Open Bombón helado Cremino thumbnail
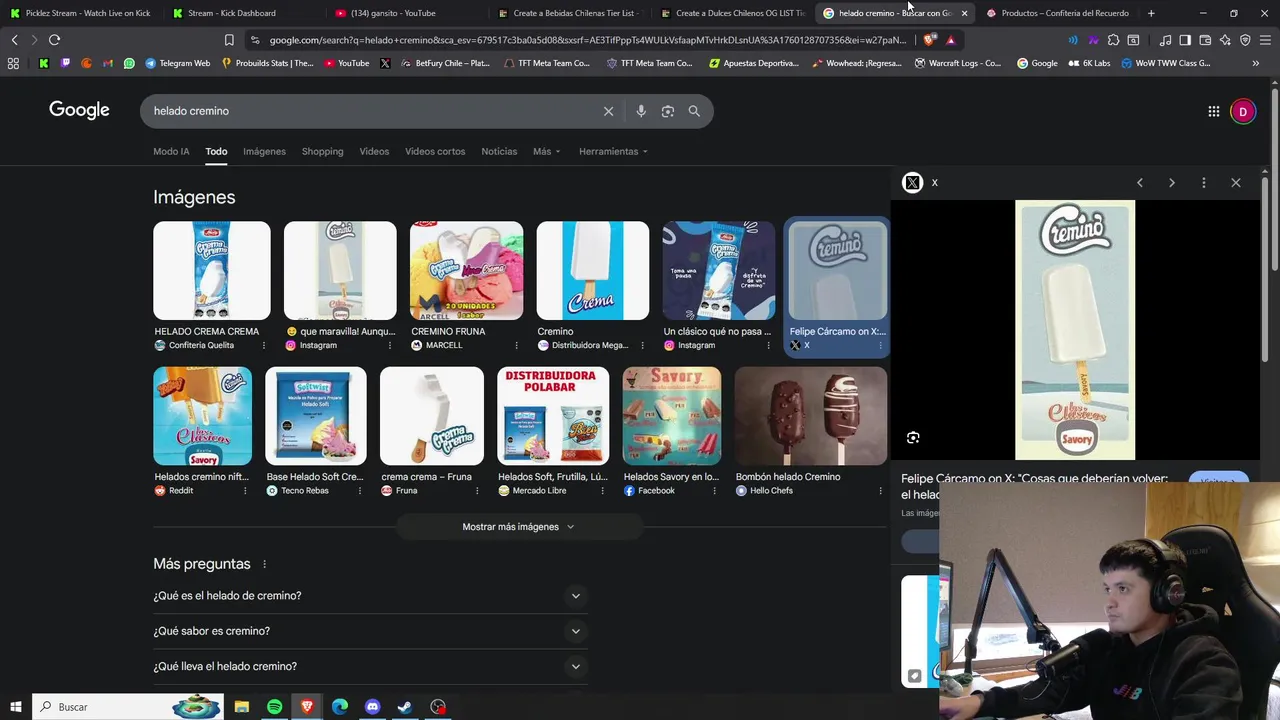Viewport: 1280px width, 720px height. point(811,416)
